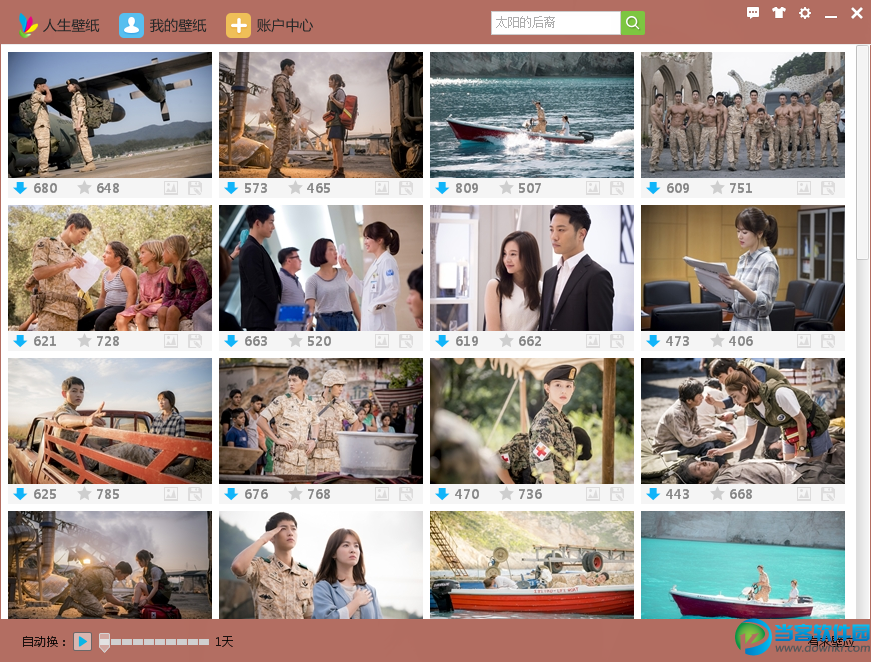Screen dimensions: 871x662
Task: Download the wallpaper with 625 downloads
Action: click(21, 494)
